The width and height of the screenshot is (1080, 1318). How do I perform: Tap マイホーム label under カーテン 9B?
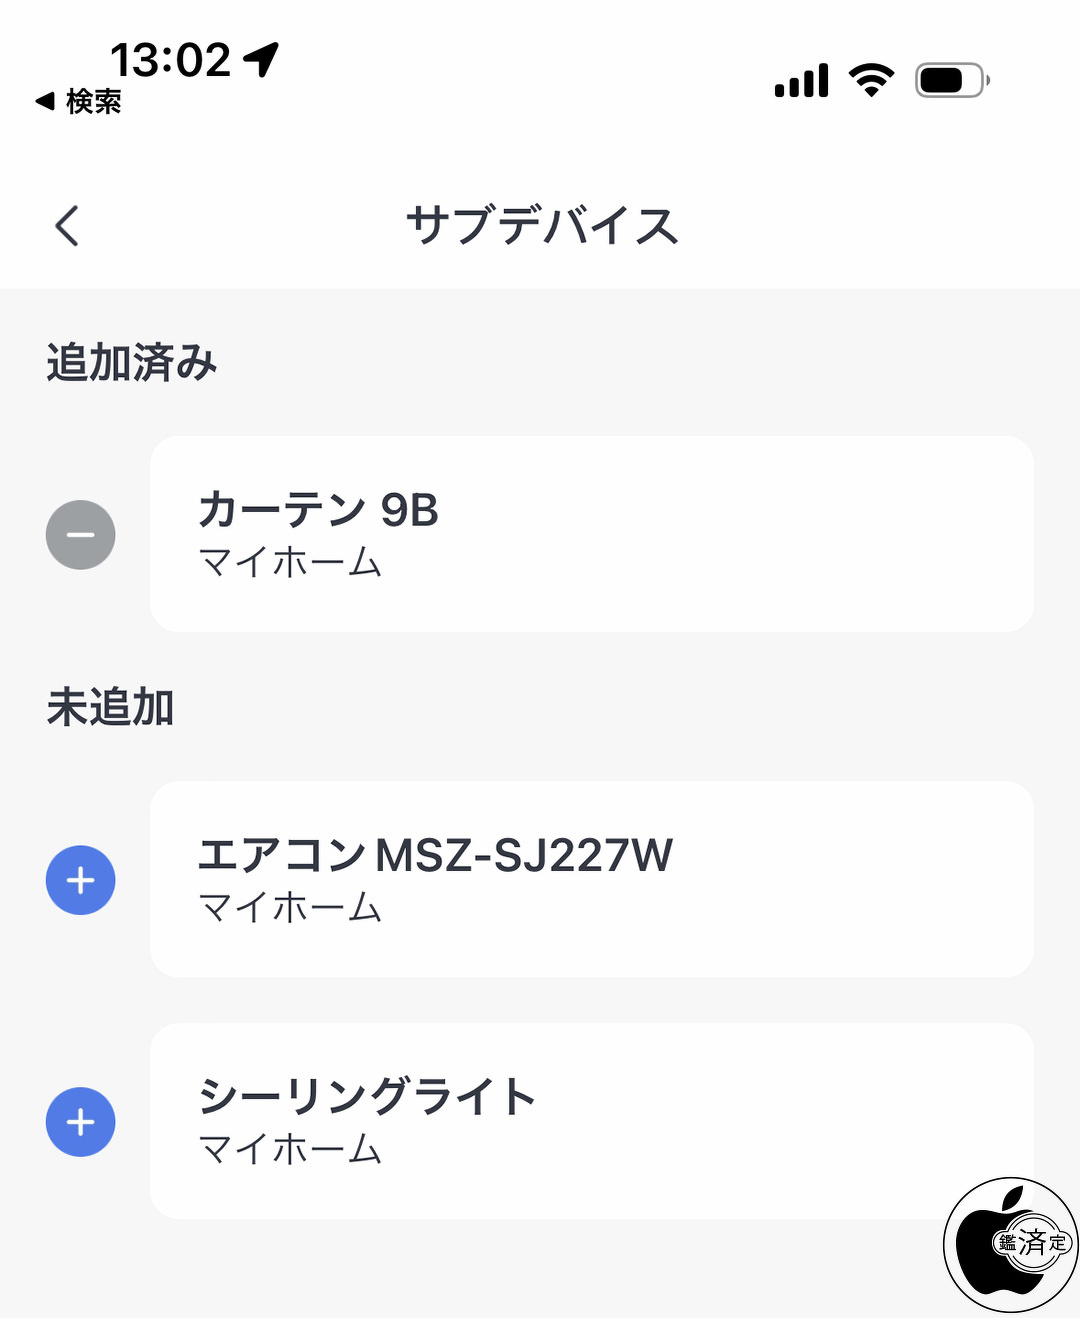(290, 563)
